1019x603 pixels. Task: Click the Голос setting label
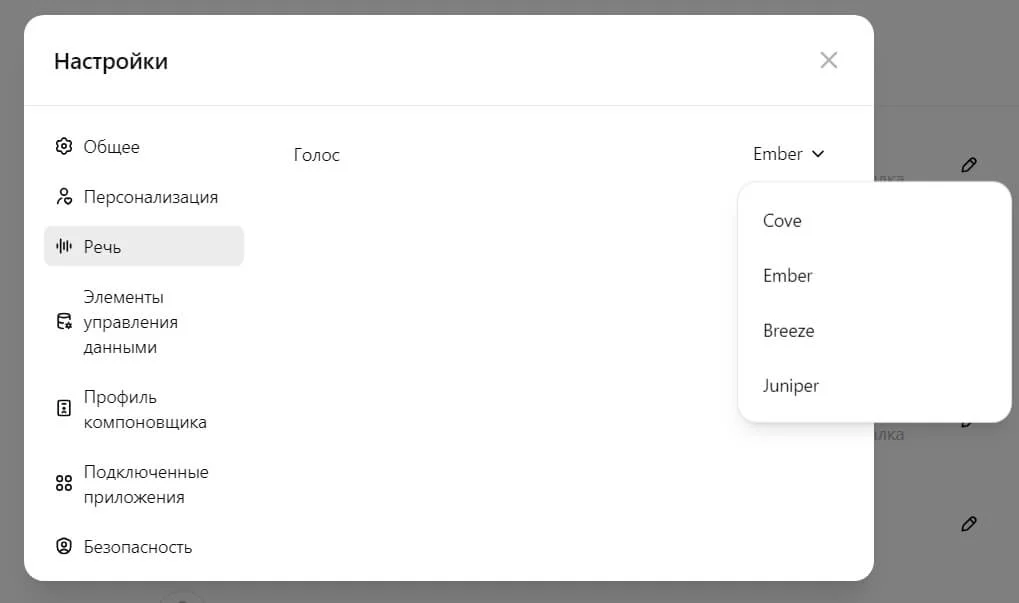coord(317,155)
